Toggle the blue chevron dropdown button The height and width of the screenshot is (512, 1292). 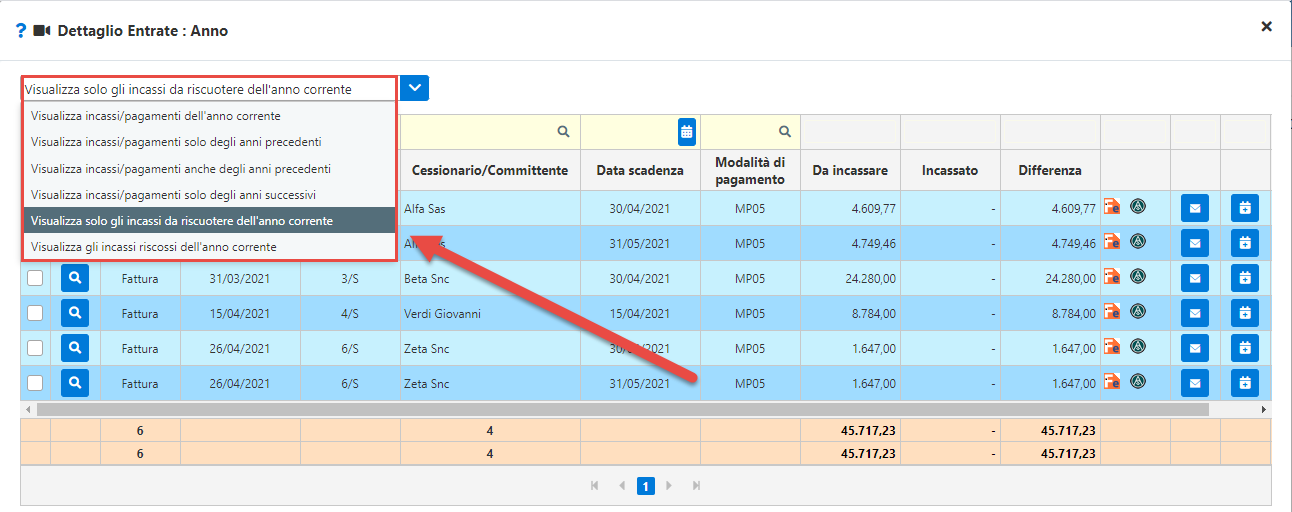point(415,88)
